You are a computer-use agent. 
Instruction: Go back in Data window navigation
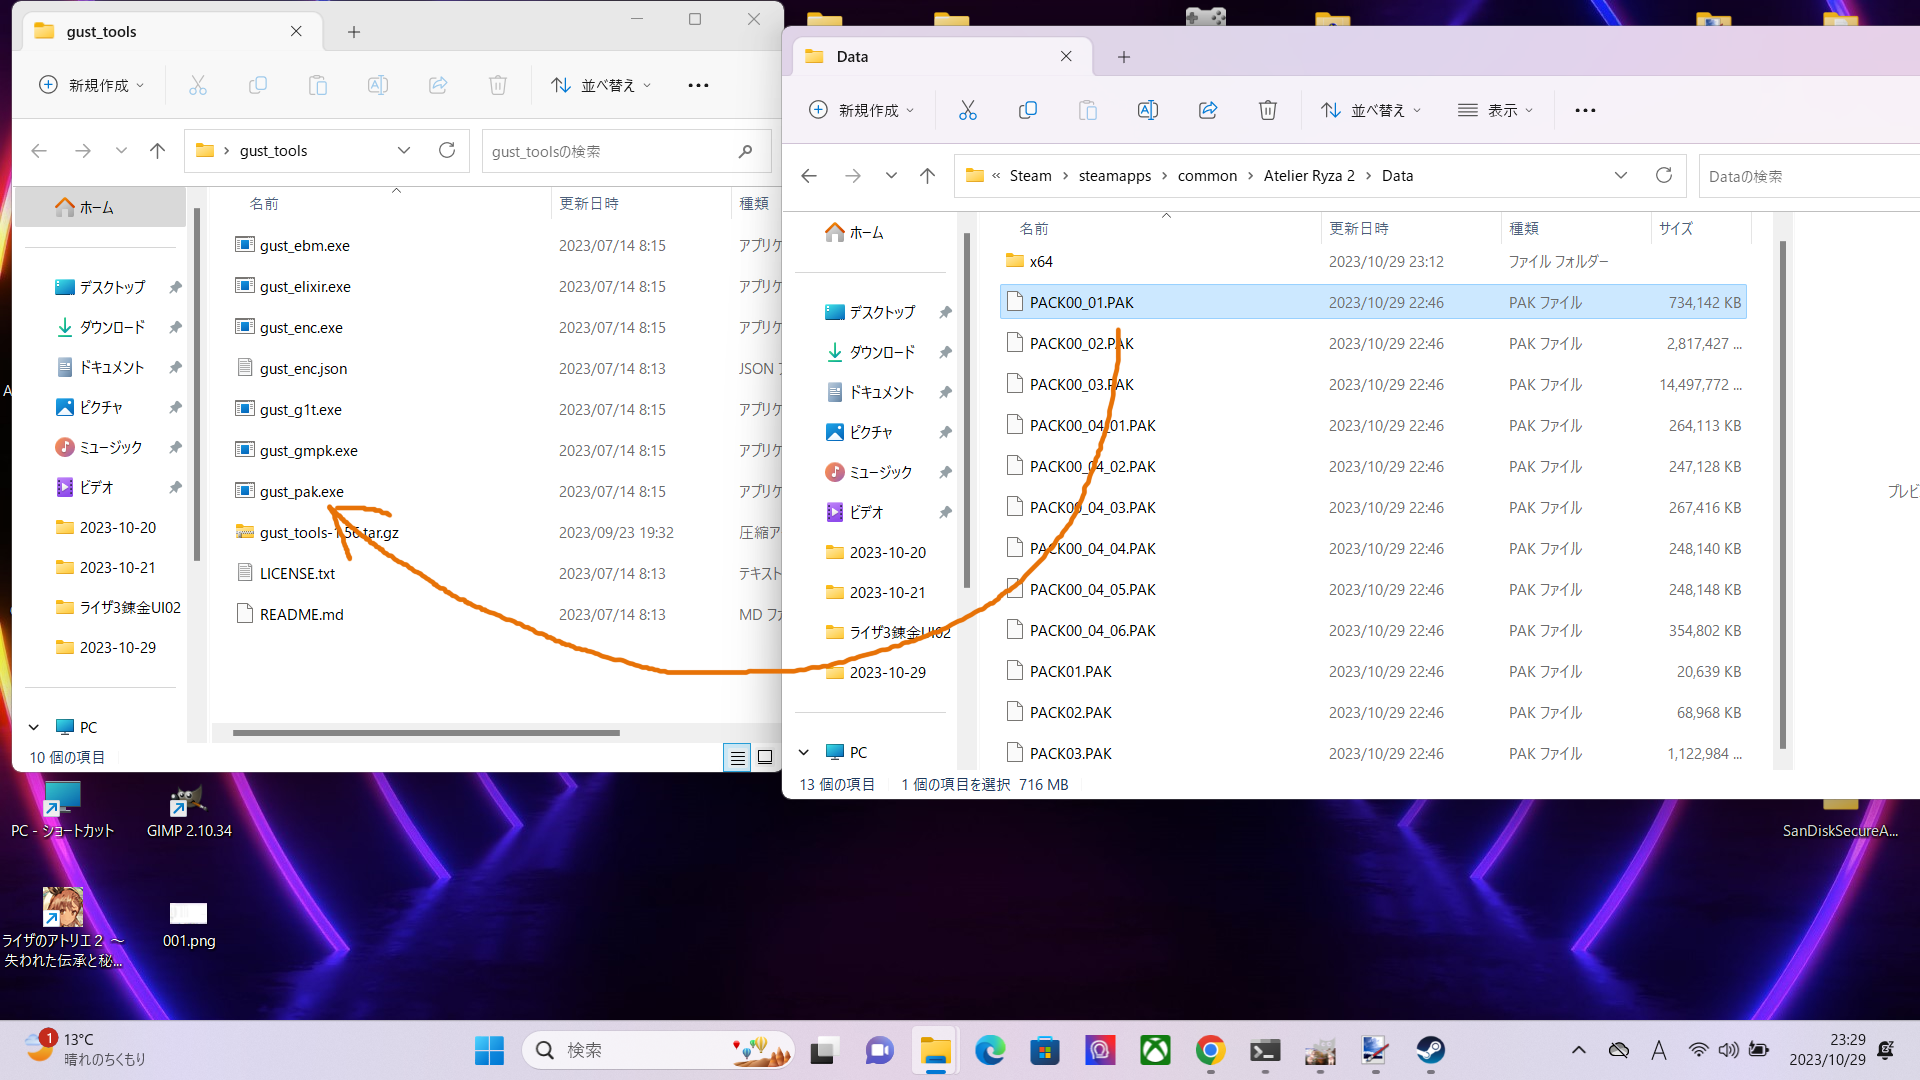click(x=809, y=176)
